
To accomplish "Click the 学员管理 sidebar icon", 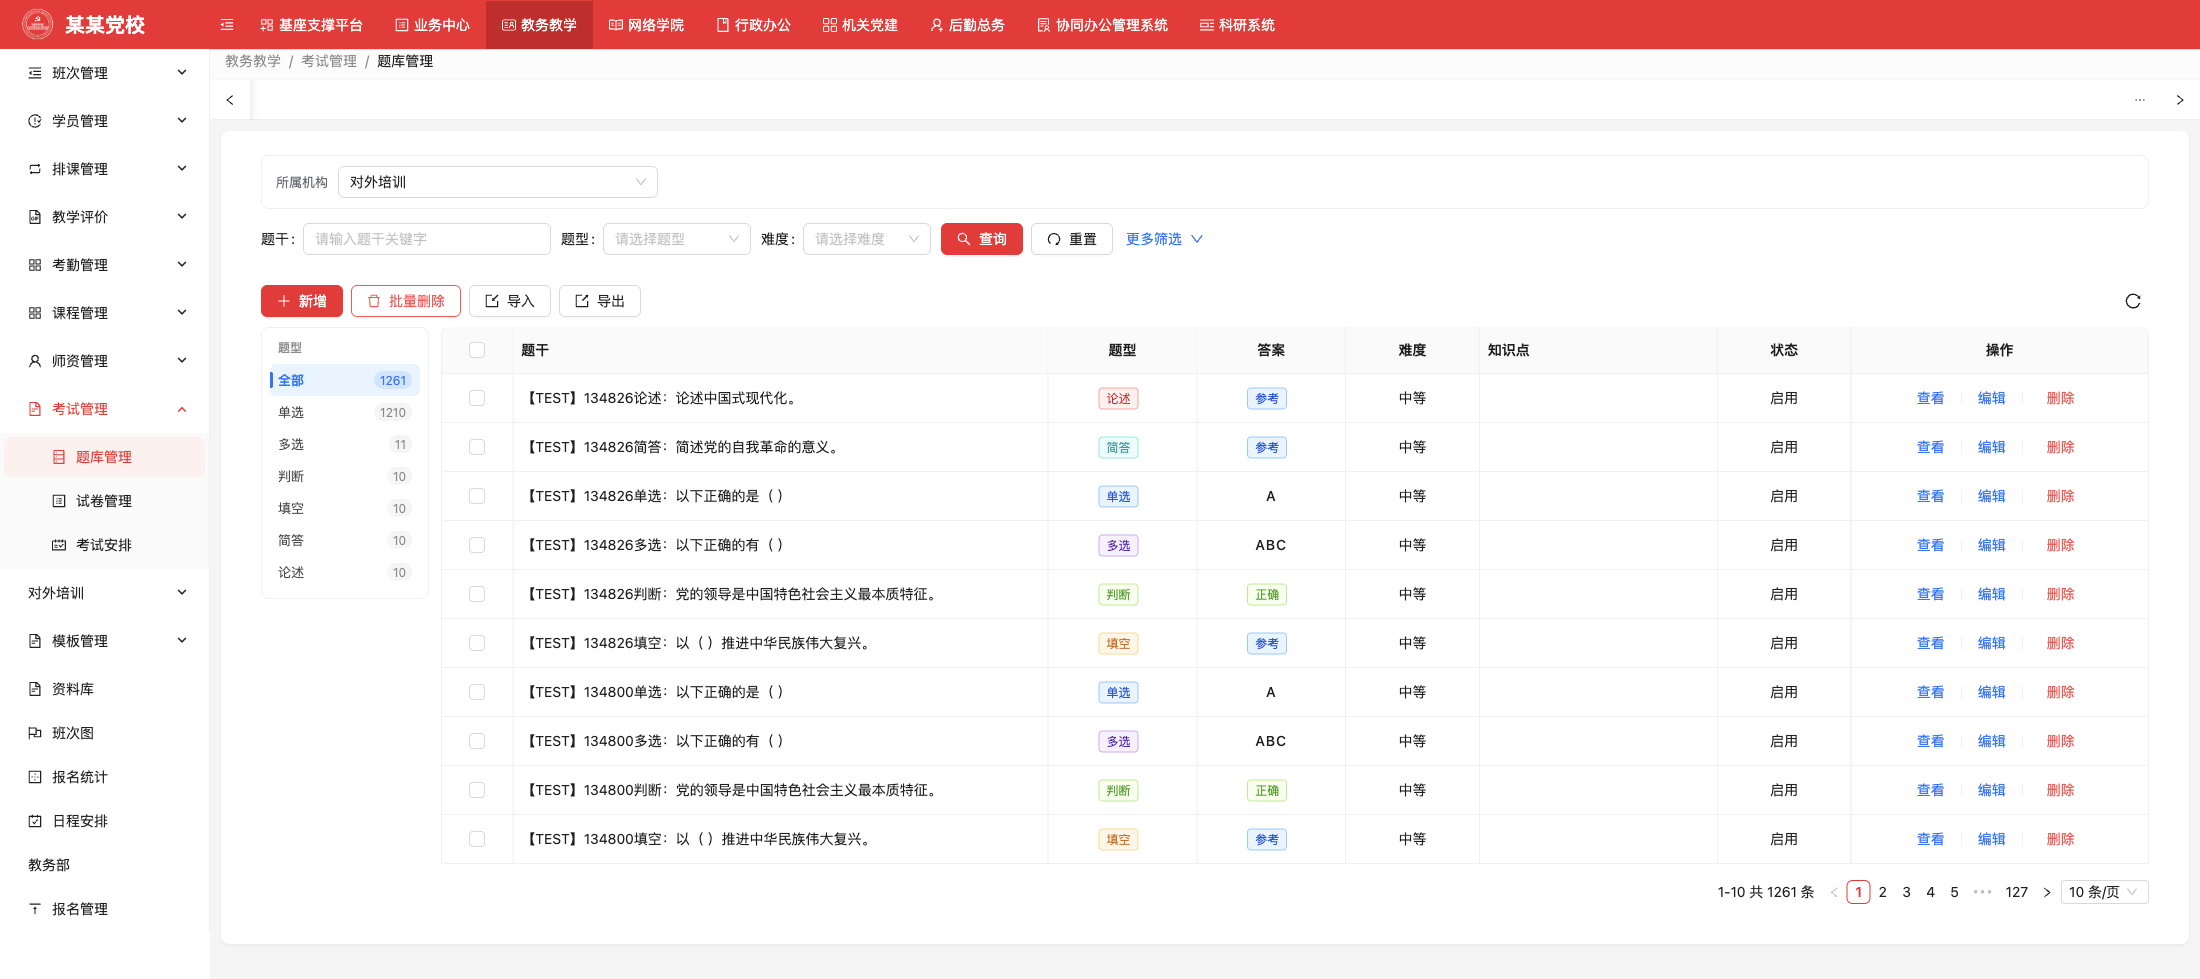I will click(x=35, y=121).
